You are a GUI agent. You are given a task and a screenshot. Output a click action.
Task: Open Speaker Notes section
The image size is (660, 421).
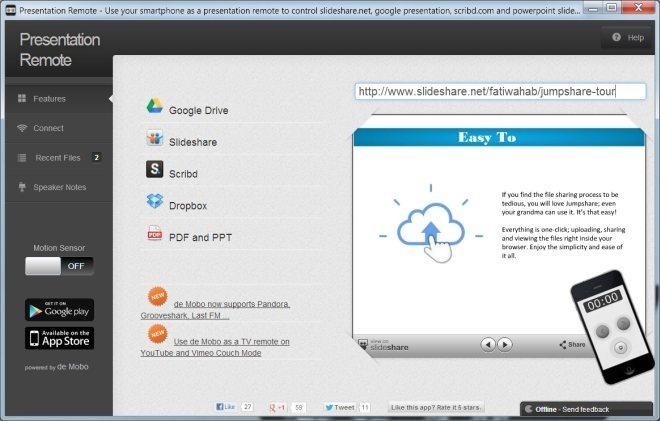coord(60,187)
